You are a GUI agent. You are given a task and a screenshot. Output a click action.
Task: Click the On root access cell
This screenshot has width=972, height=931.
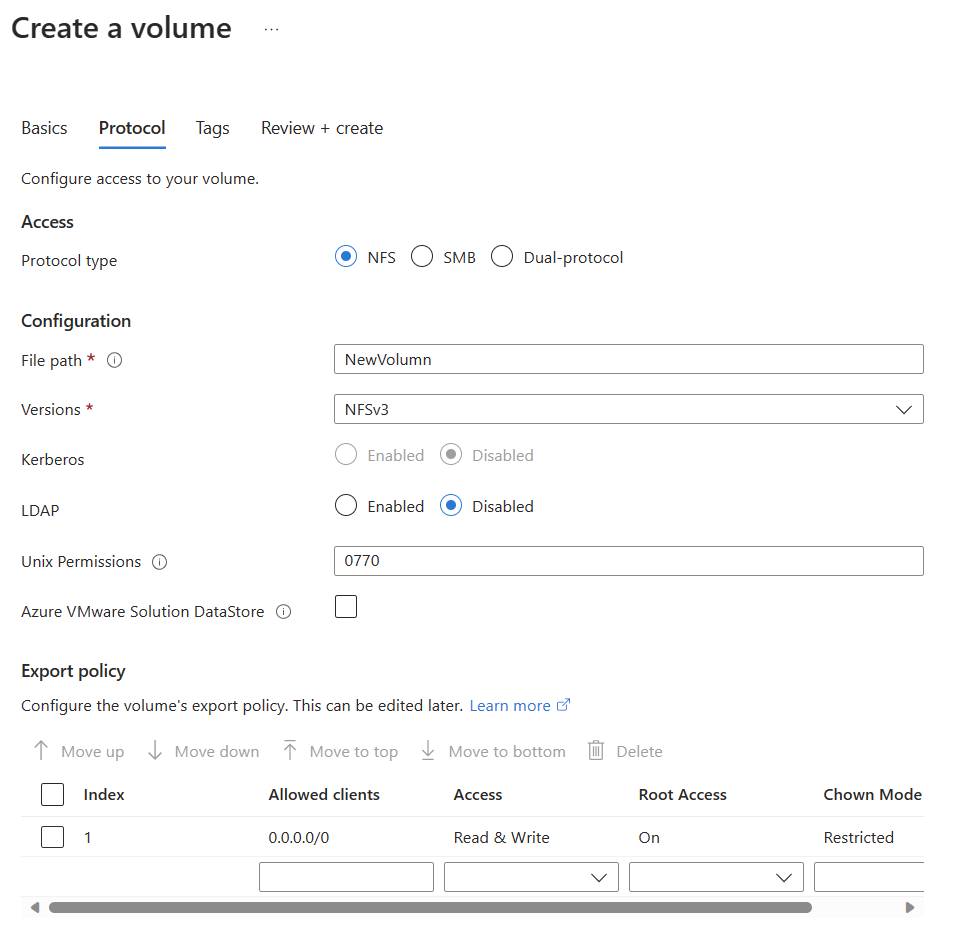[649, 837]
